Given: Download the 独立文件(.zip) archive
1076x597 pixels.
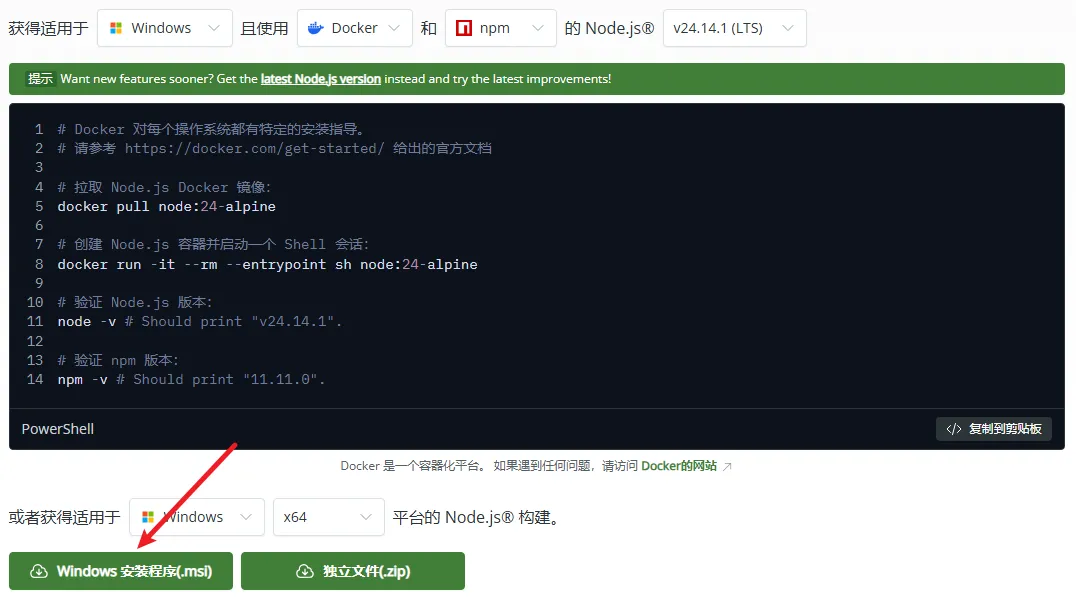Looking at the screenshot, I should [x=353, y=571].
